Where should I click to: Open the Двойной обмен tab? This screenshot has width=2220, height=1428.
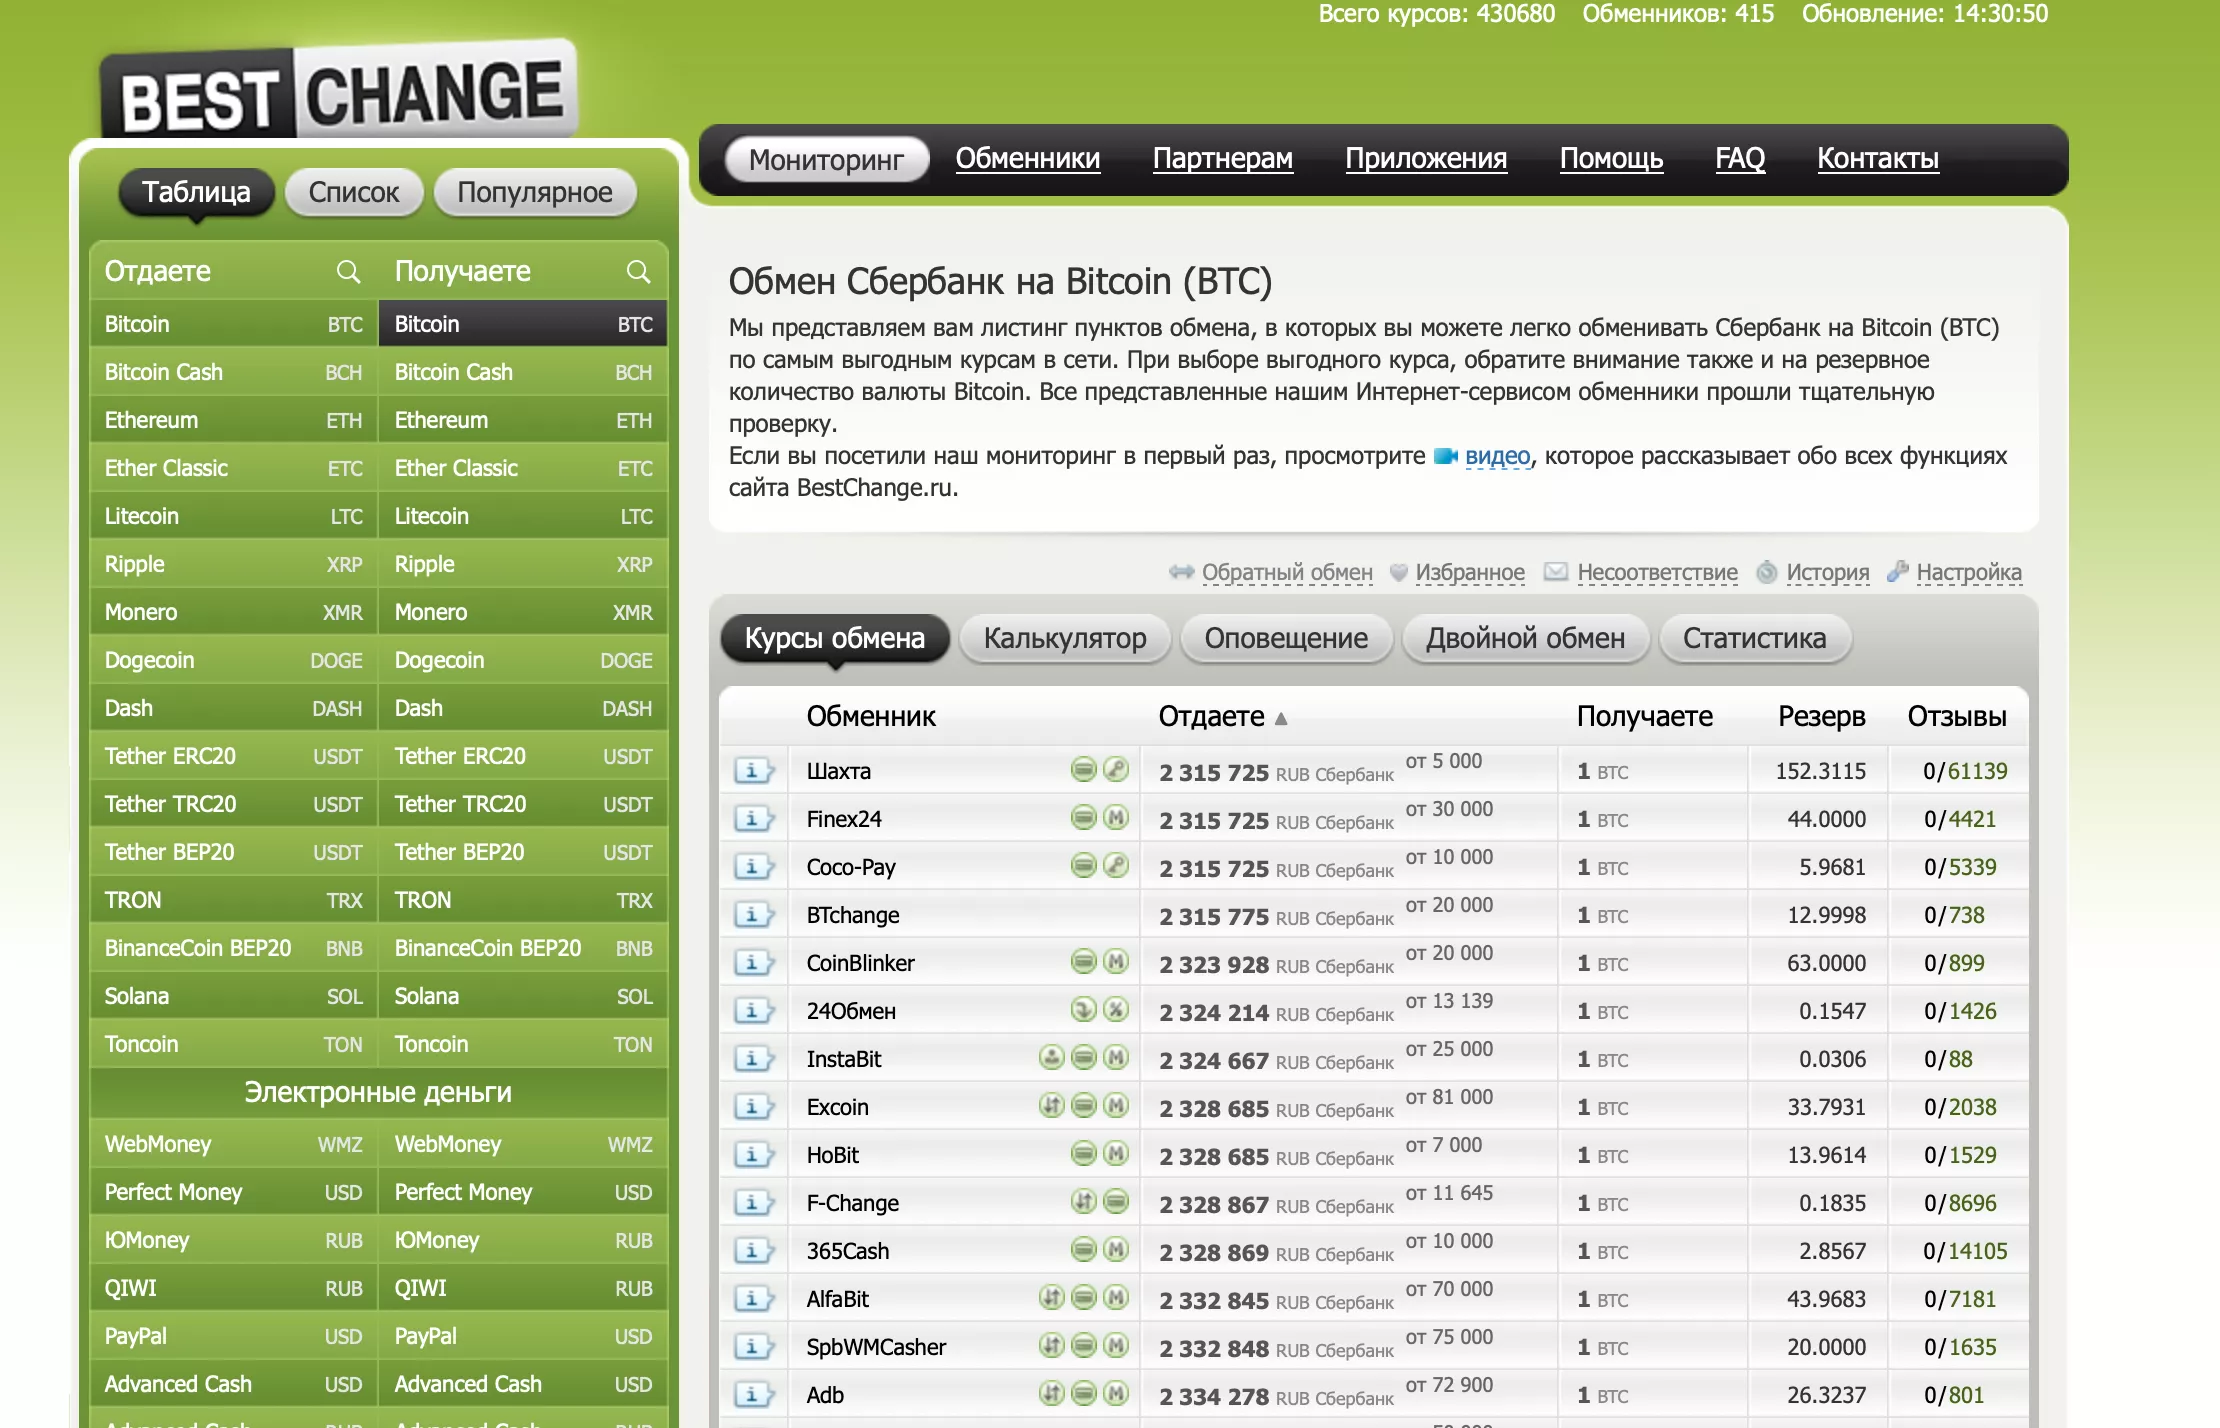tap(1525, 638)
